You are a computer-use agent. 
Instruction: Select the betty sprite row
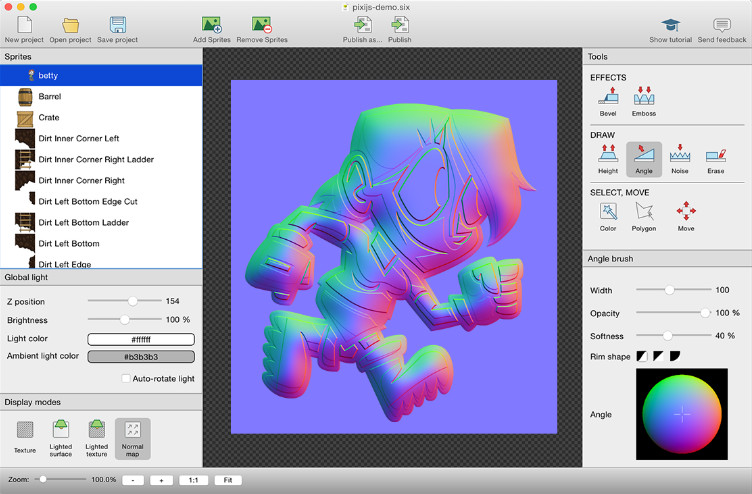coord(101,75)
